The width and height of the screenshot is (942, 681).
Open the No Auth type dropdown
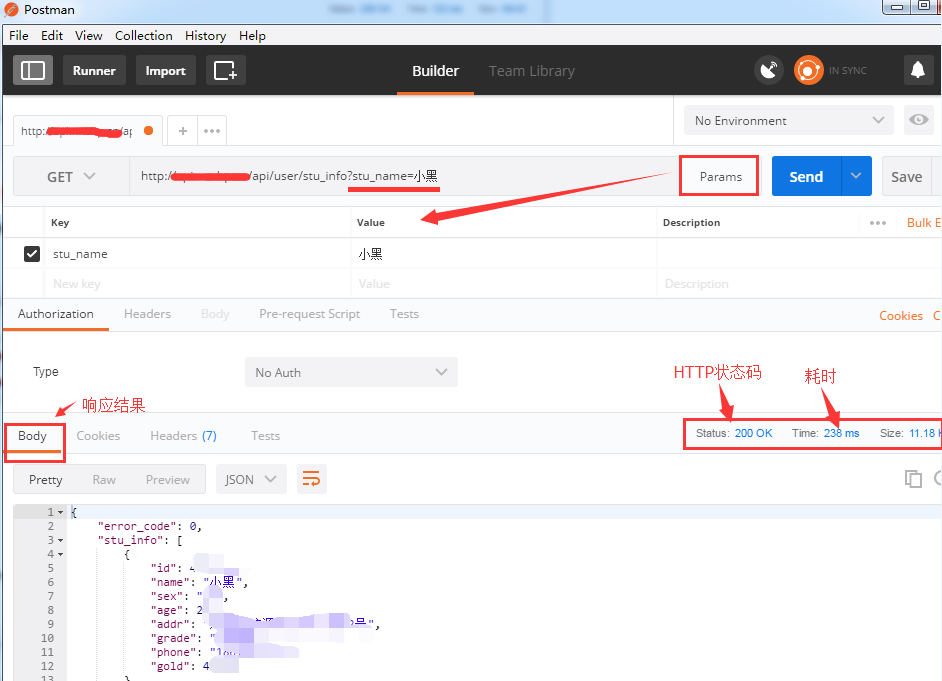tap(351, 372)
